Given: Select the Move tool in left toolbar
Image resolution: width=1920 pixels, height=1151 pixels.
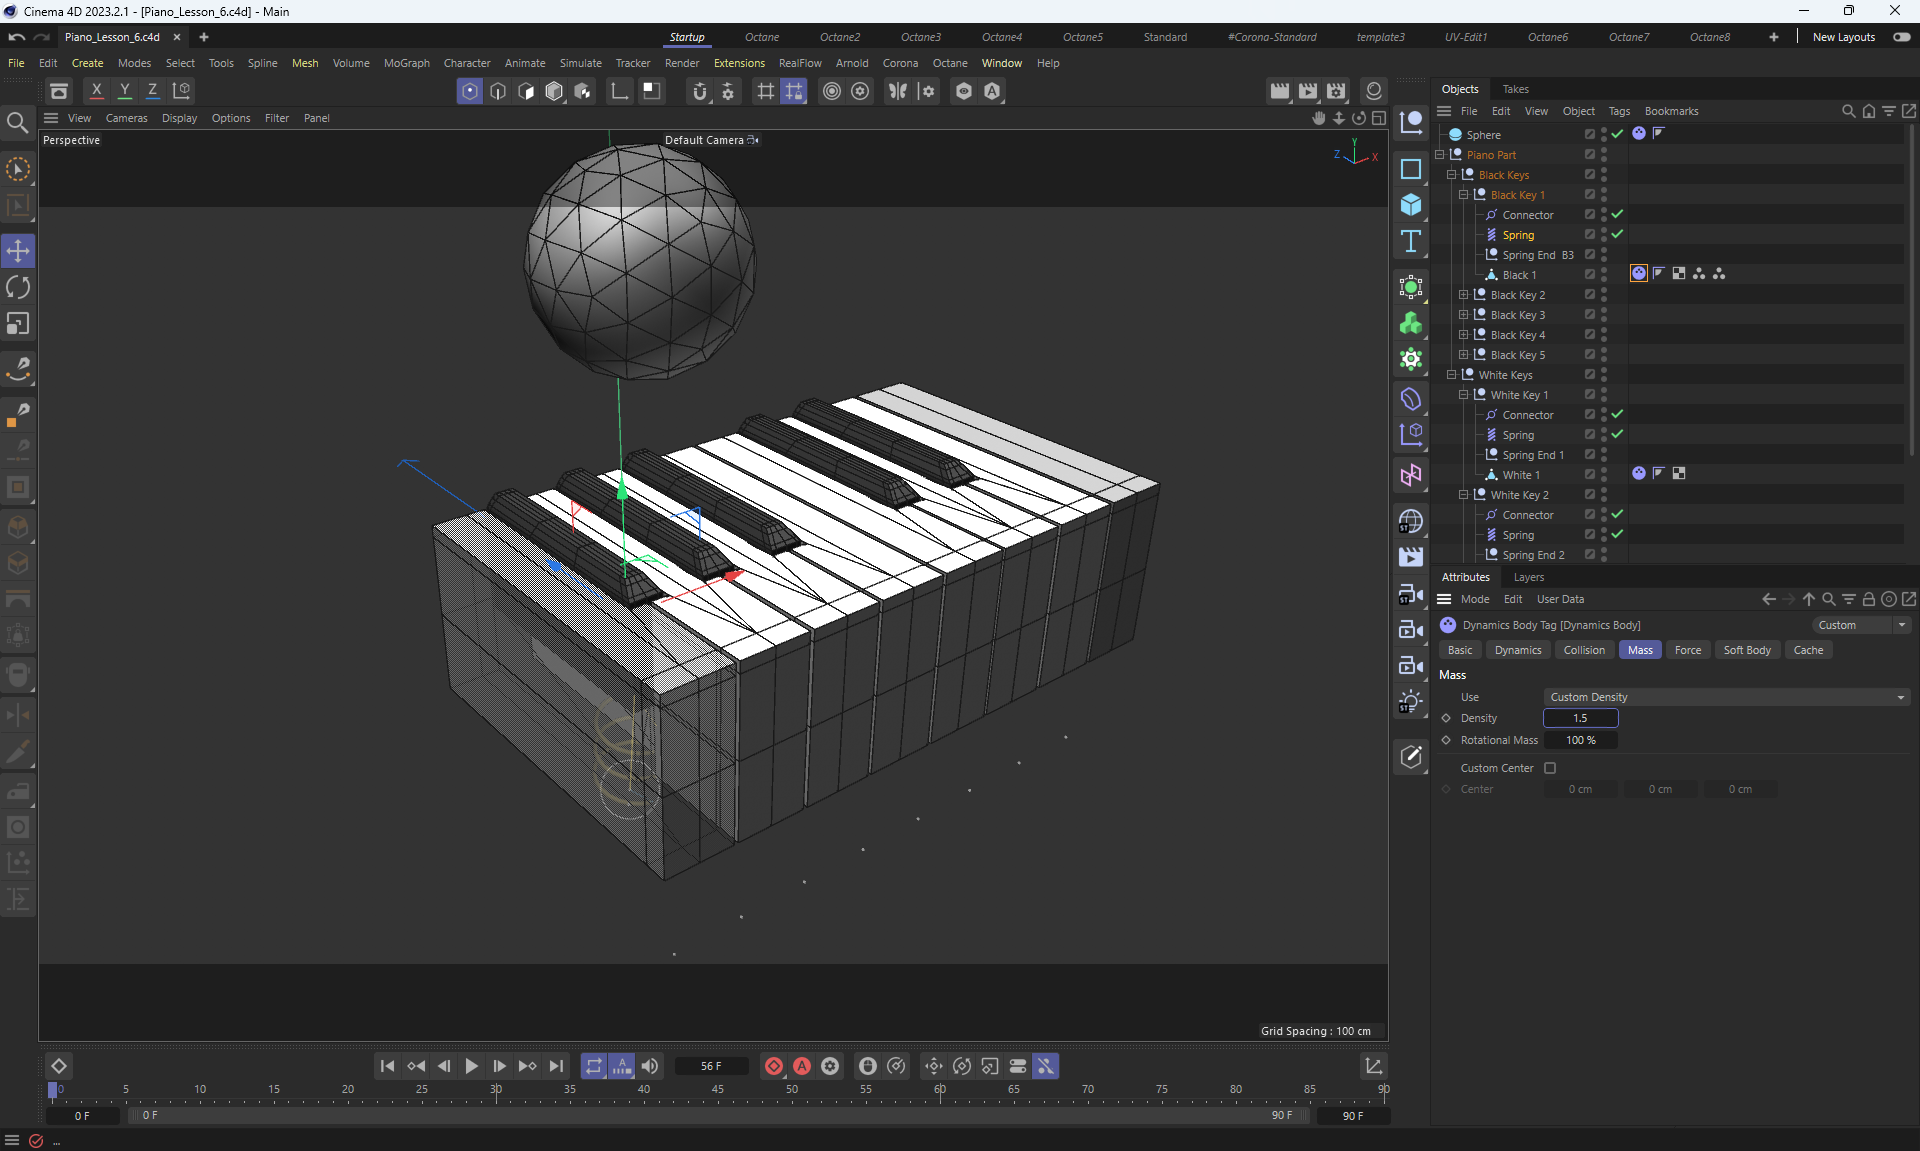Looking at the screenshot, I should (x=18, y=250).
